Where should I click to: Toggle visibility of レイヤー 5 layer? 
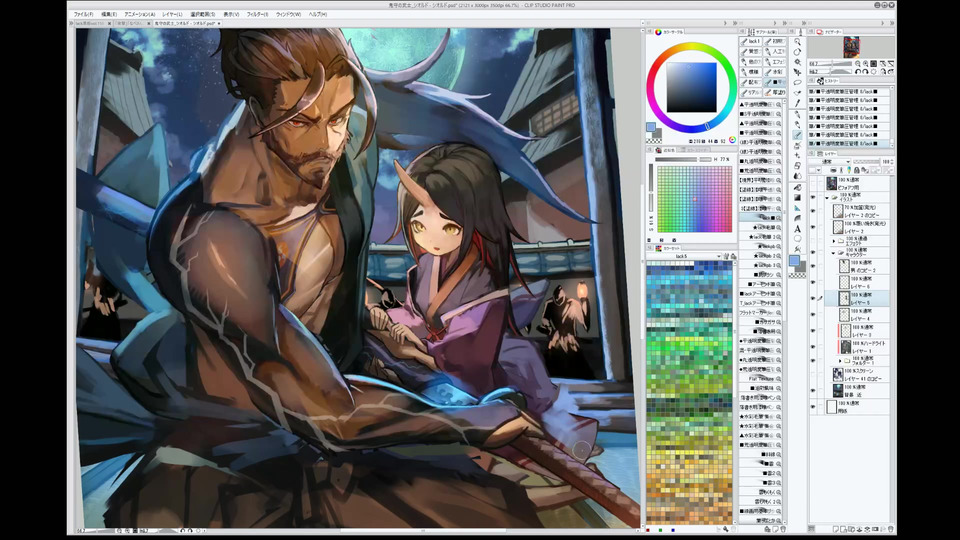tap(813, 298)
